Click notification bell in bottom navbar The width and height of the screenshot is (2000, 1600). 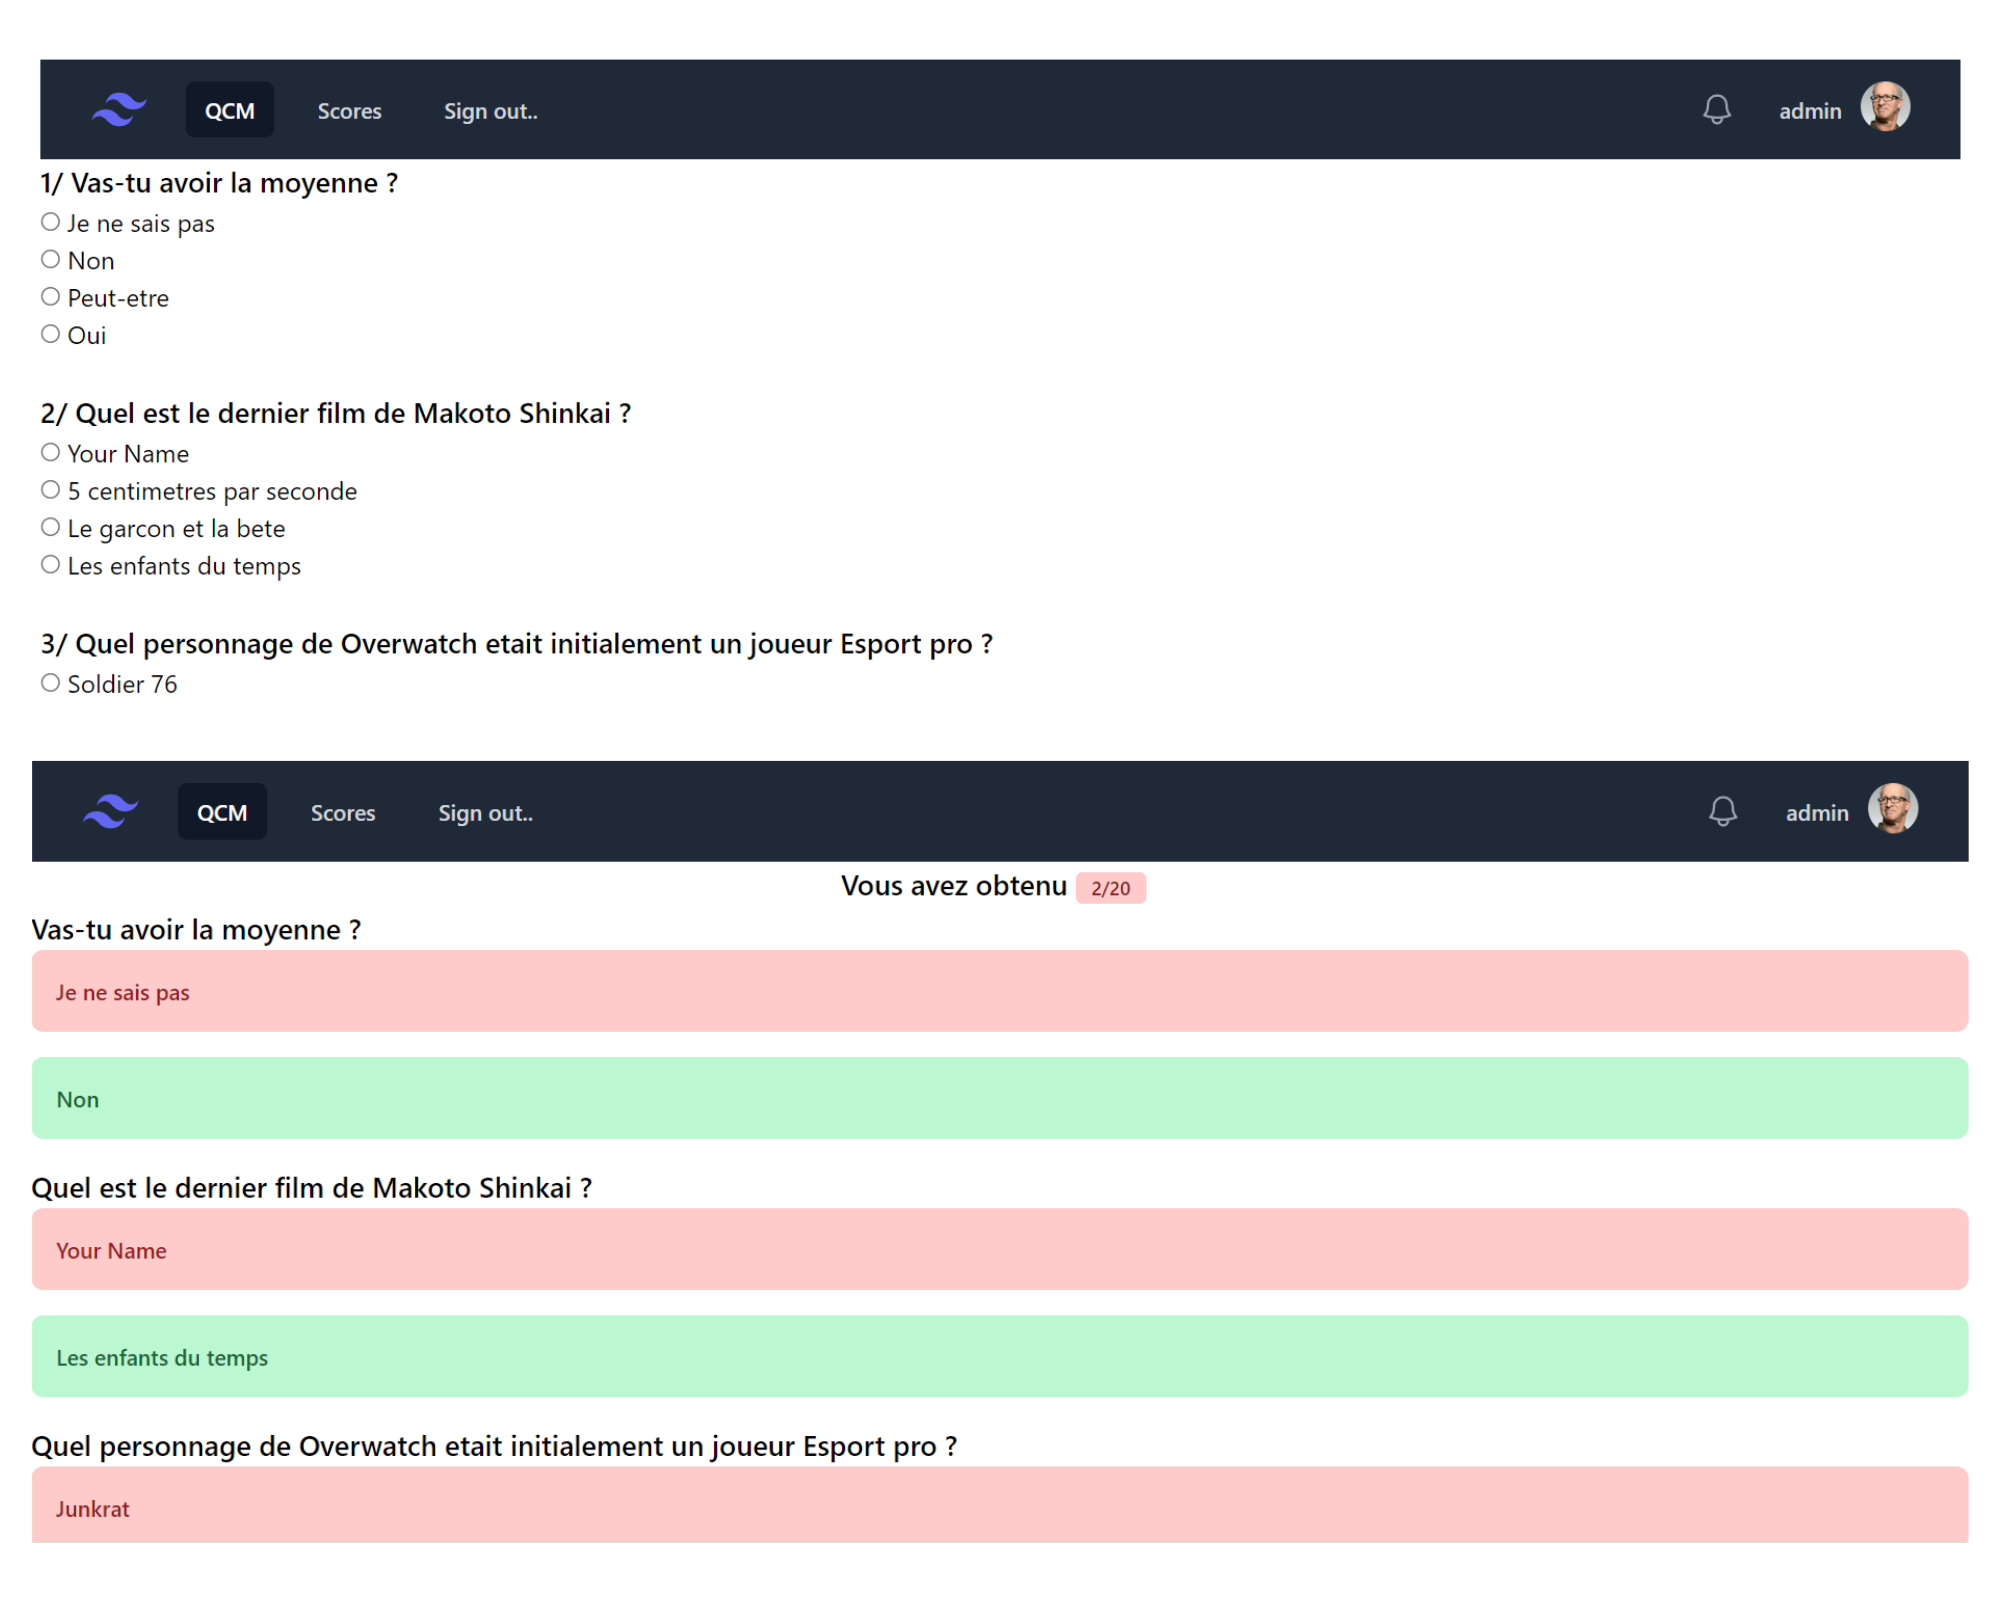1721,811
